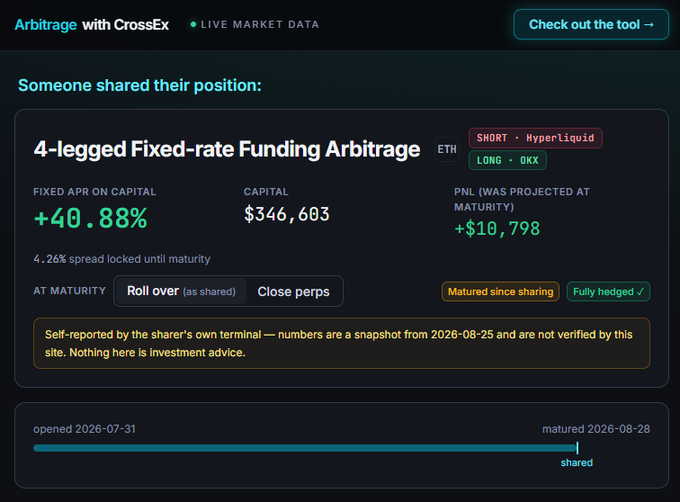Click the 'SHORT · Hyperliquid' tag
Screen dimensions: 680x502
(535, 138)
